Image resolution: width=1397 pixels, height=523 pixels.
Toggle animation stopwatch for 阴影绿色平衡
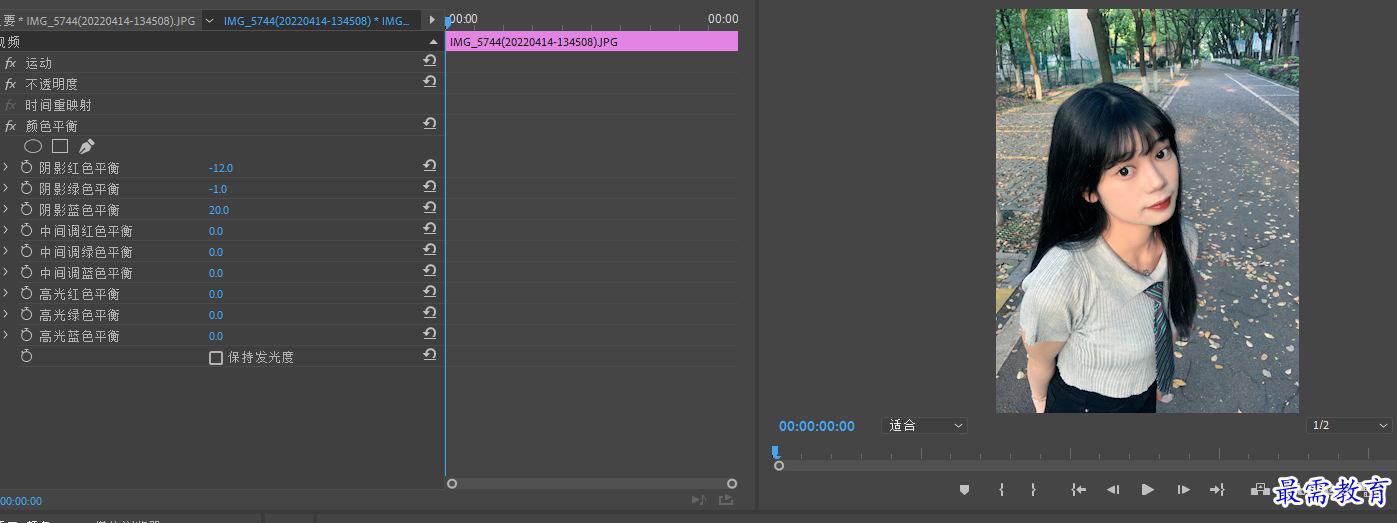point(27,189)
